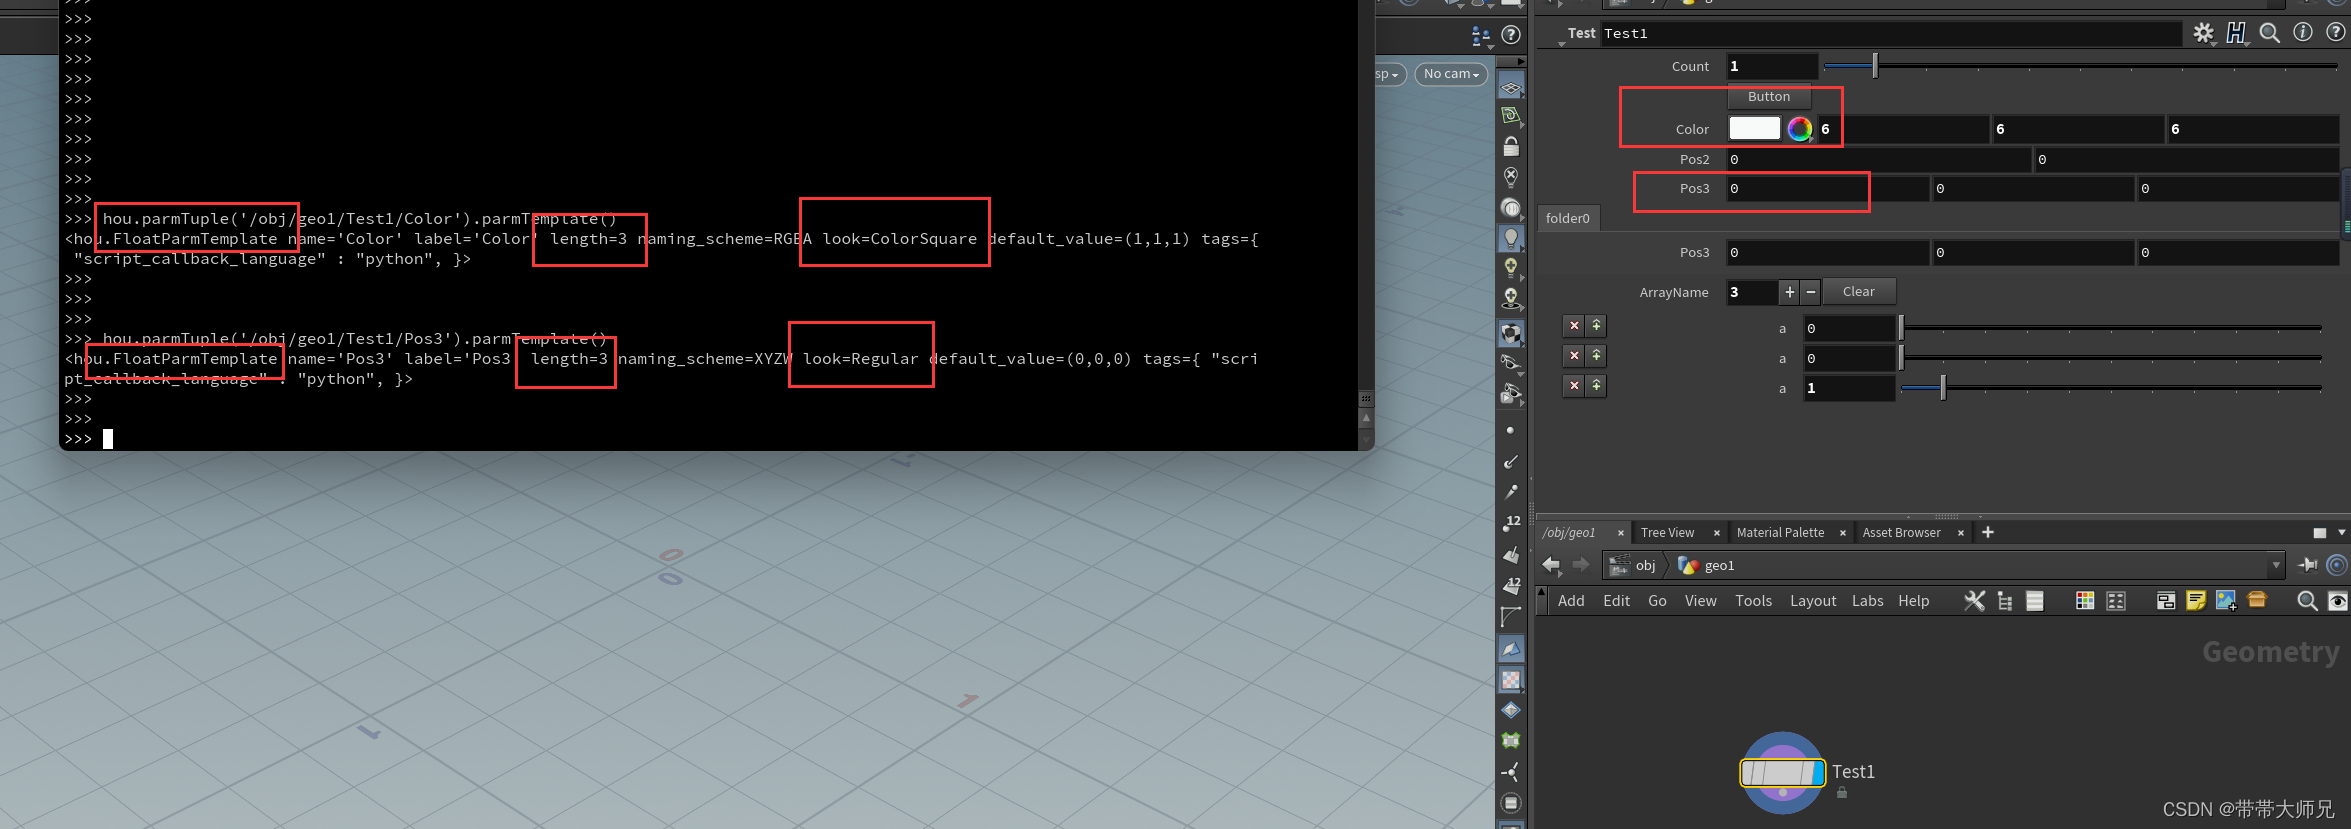Open the color wheel picker for Color
The width and height of the screenshot is (2351, 829).
coord(1799,129)
